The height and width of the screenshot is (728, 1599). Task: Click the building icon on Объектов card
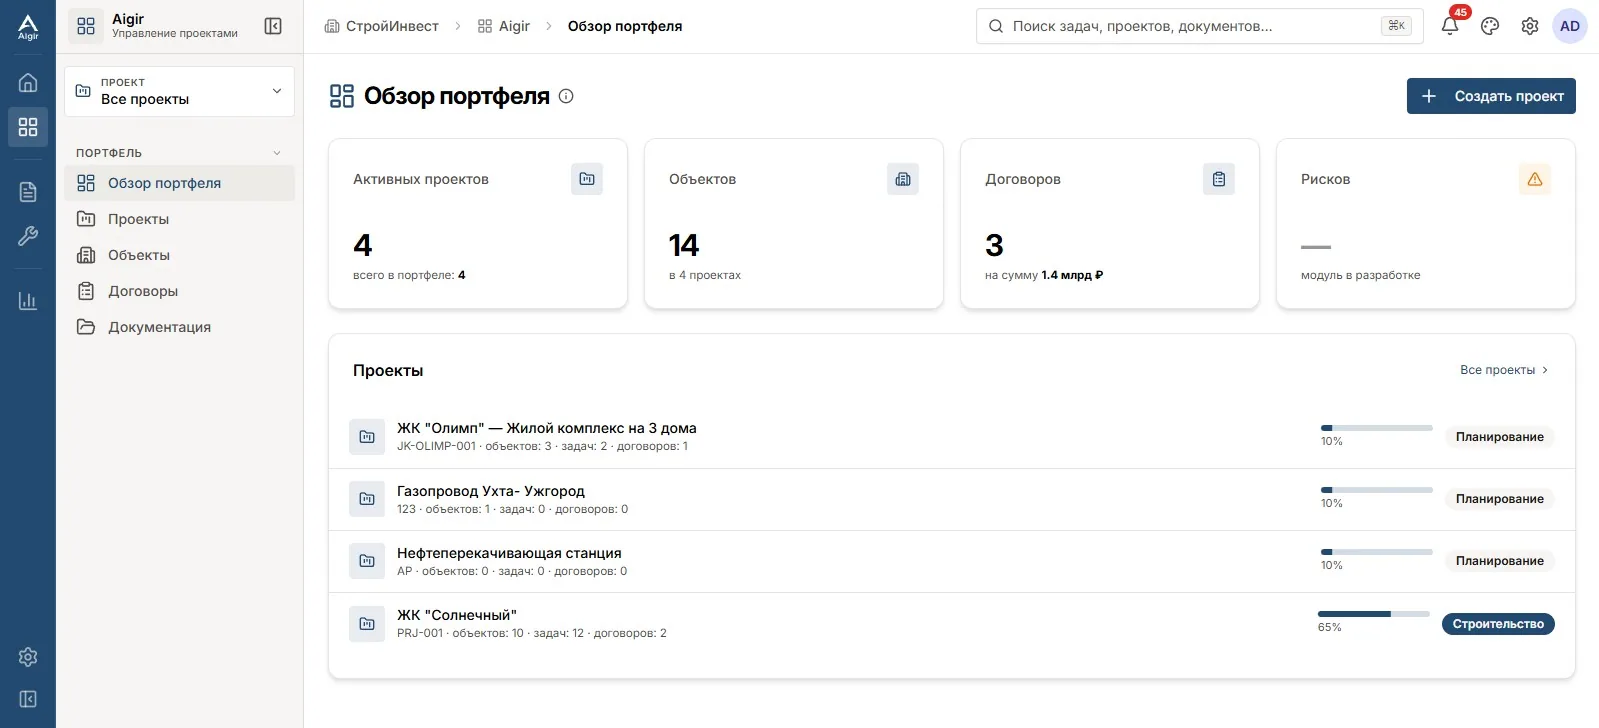903,179
